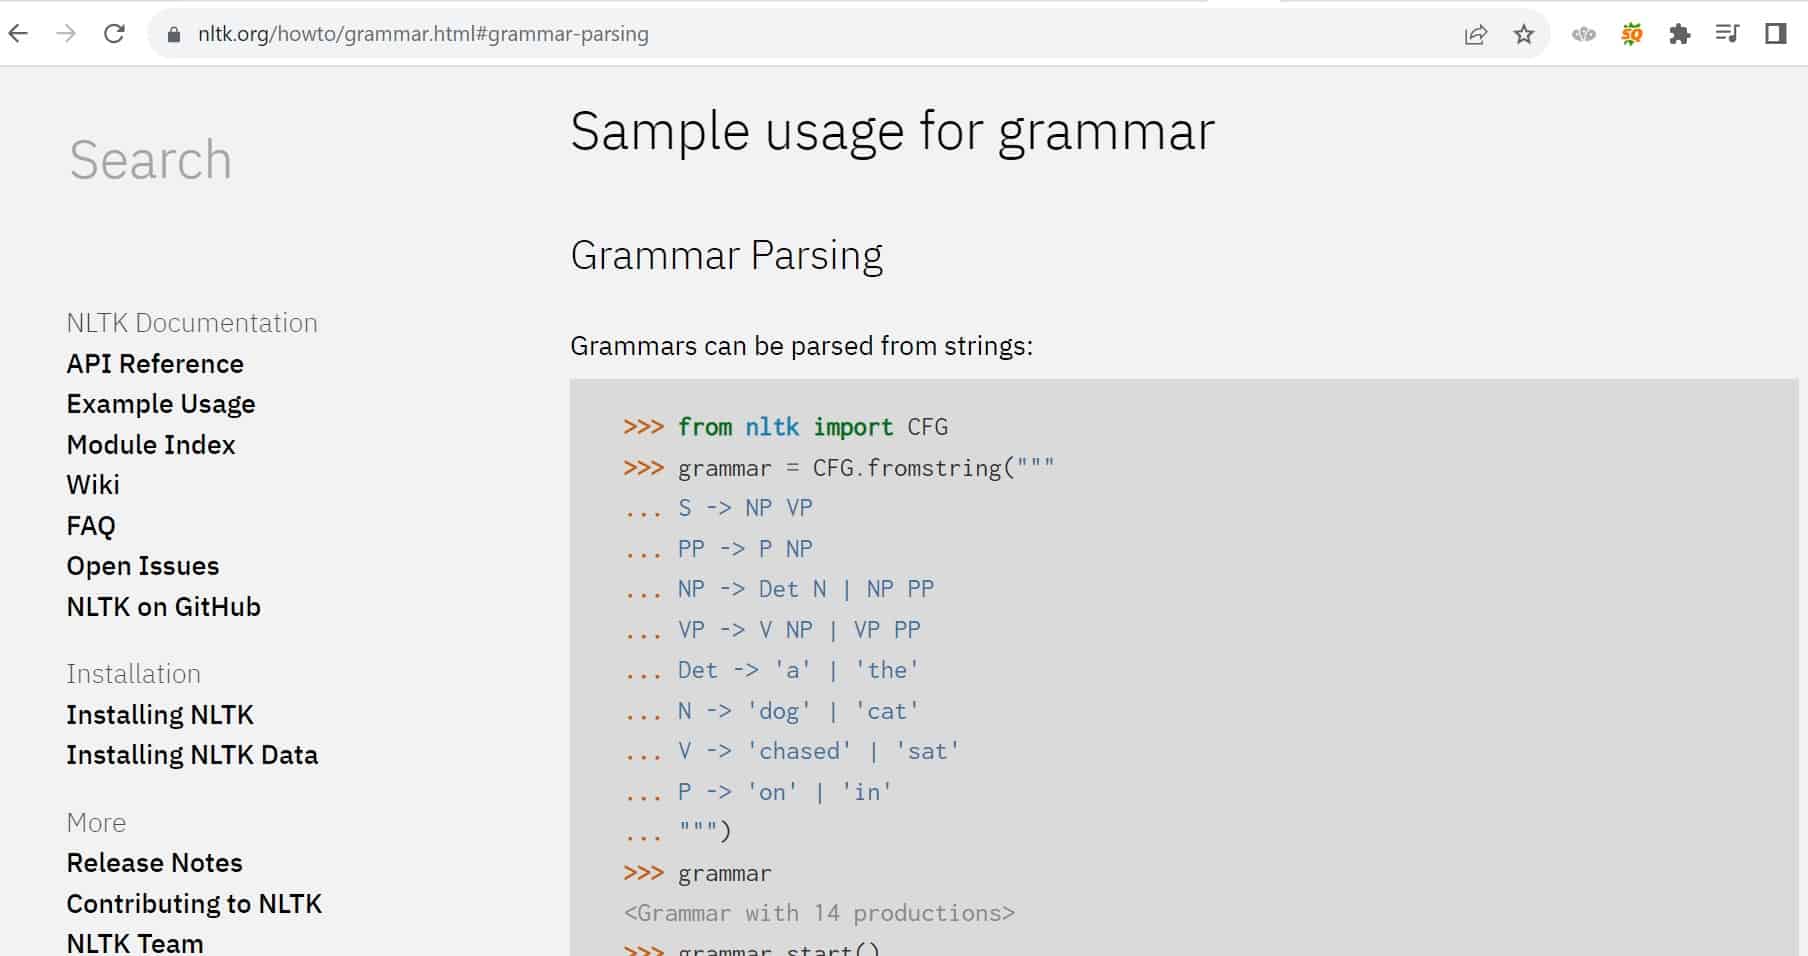Click the grayed-out extension icon beside share
The width and height of the screenshot is (1808, 956).
point(1584,33)
